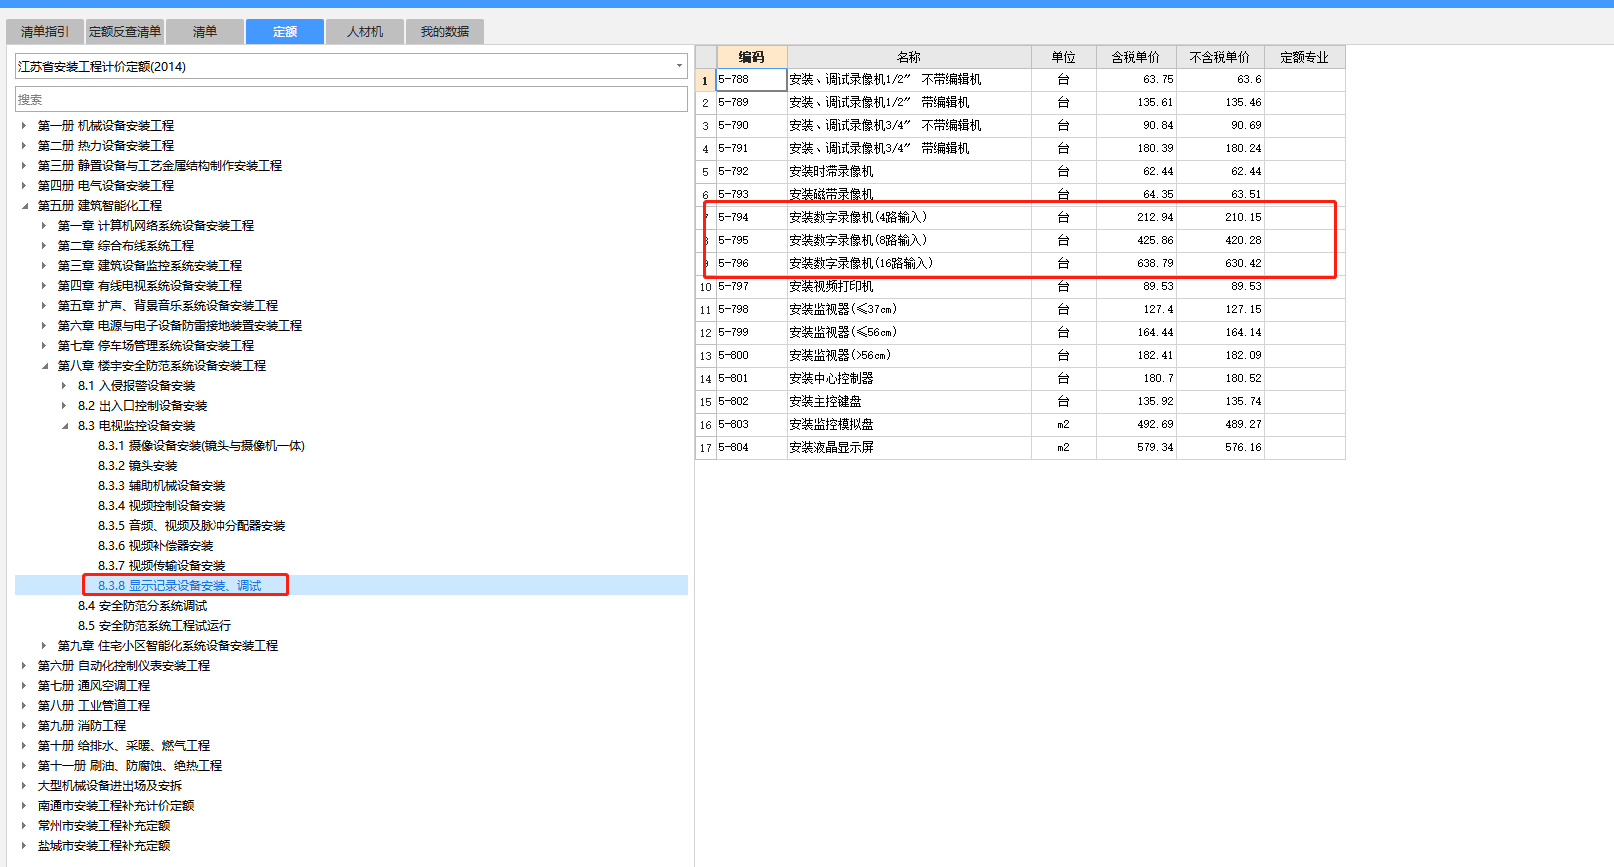1614x867 pixels.
Task: Select 南通市安装工程补充计价定额
Action: (116, 806)
